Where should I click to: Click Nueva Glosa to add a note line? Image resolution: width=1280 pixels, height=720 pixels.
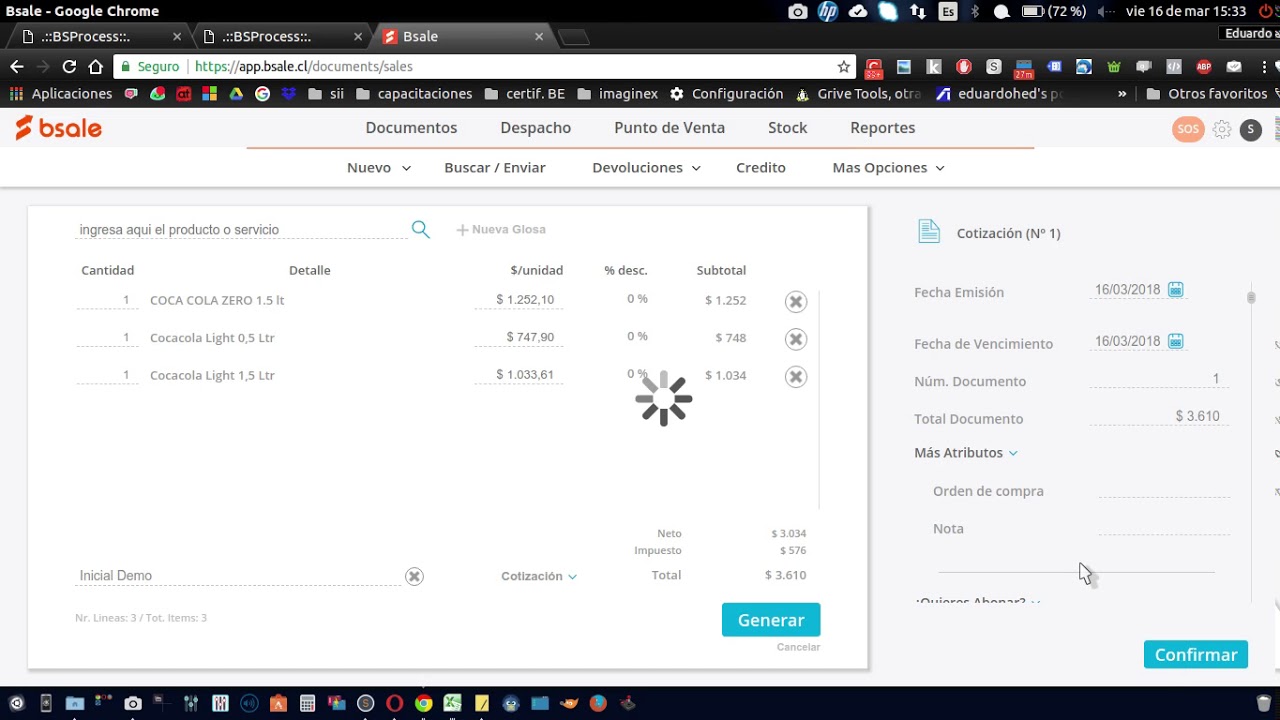pyautogui.click(x=501, y=230)
